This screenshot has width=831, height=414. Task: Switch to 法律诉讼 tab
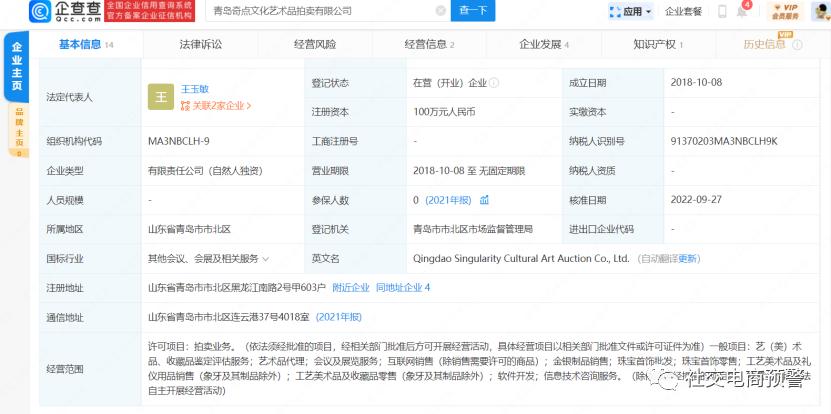pyautogui.click(x=201, y=45)
